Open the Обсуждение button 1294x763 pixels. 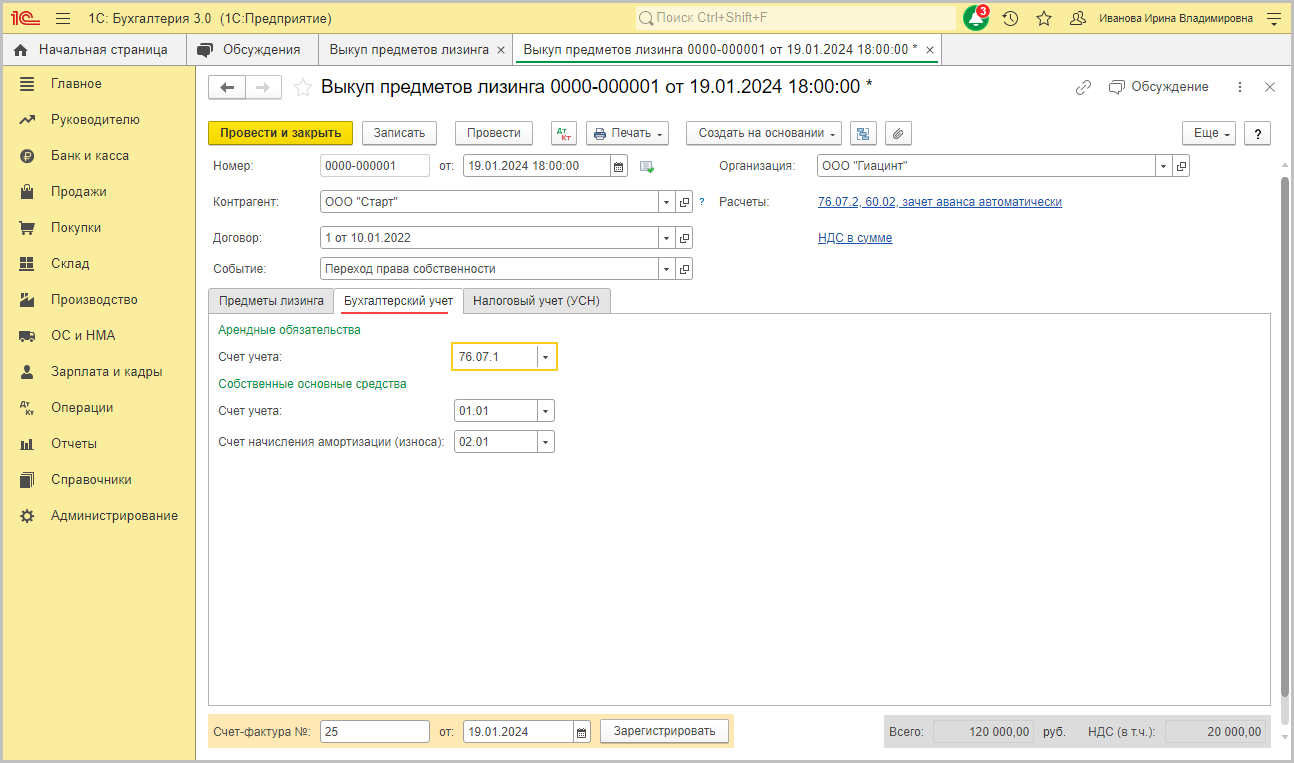[1159, 87]
